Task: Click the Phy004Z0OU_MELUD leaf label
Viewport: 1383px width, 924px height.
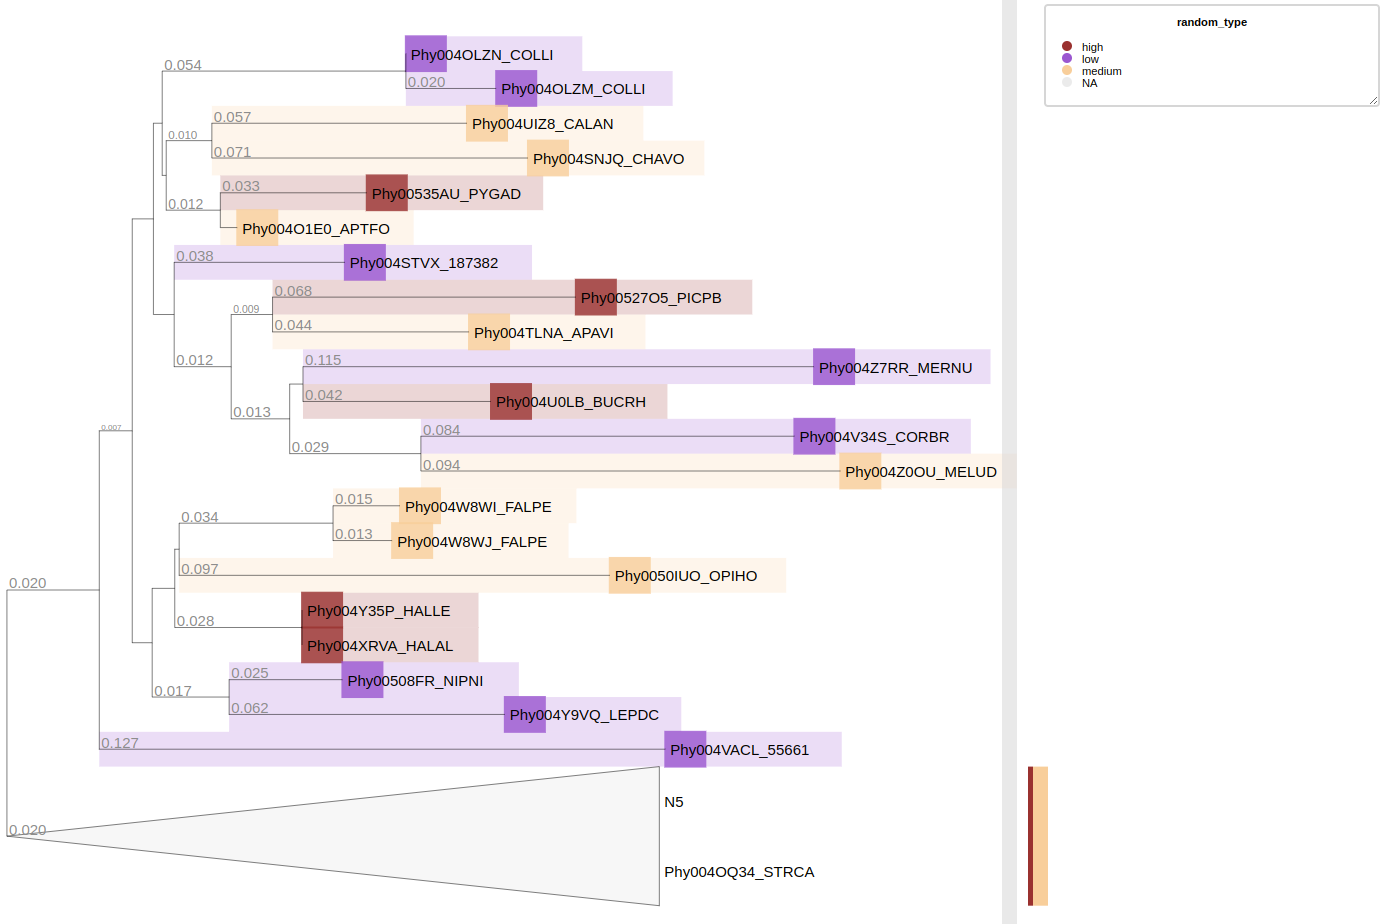Action: [x=920, y=472]
